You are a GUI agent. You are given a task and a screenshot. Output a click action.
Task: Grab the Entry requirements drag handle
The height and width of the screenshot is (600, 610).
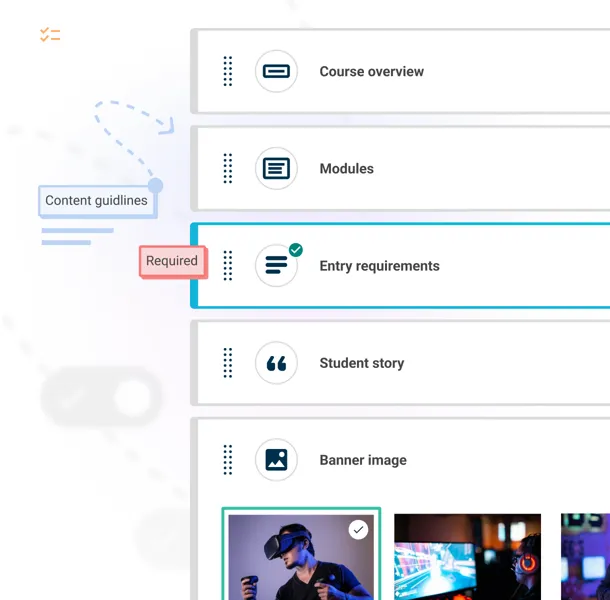[x=228, y=266]
